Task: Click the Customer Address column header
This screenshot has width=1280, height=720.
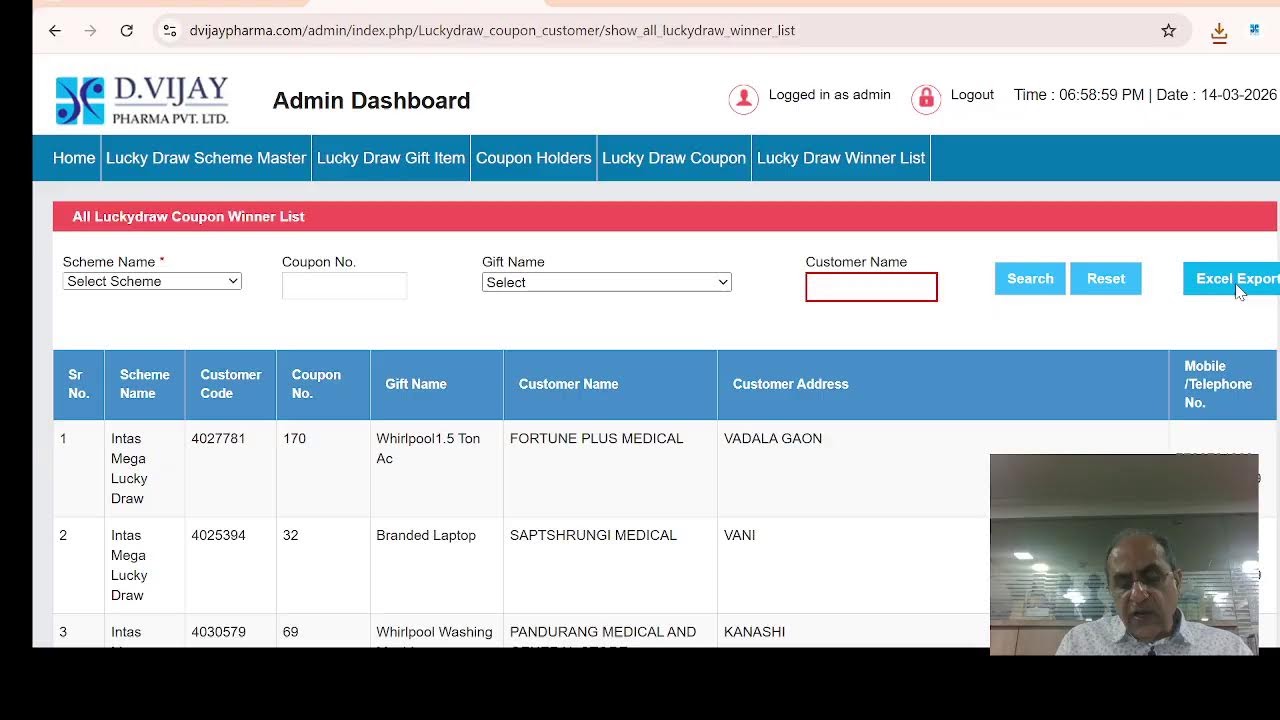Action: (943, 384)
